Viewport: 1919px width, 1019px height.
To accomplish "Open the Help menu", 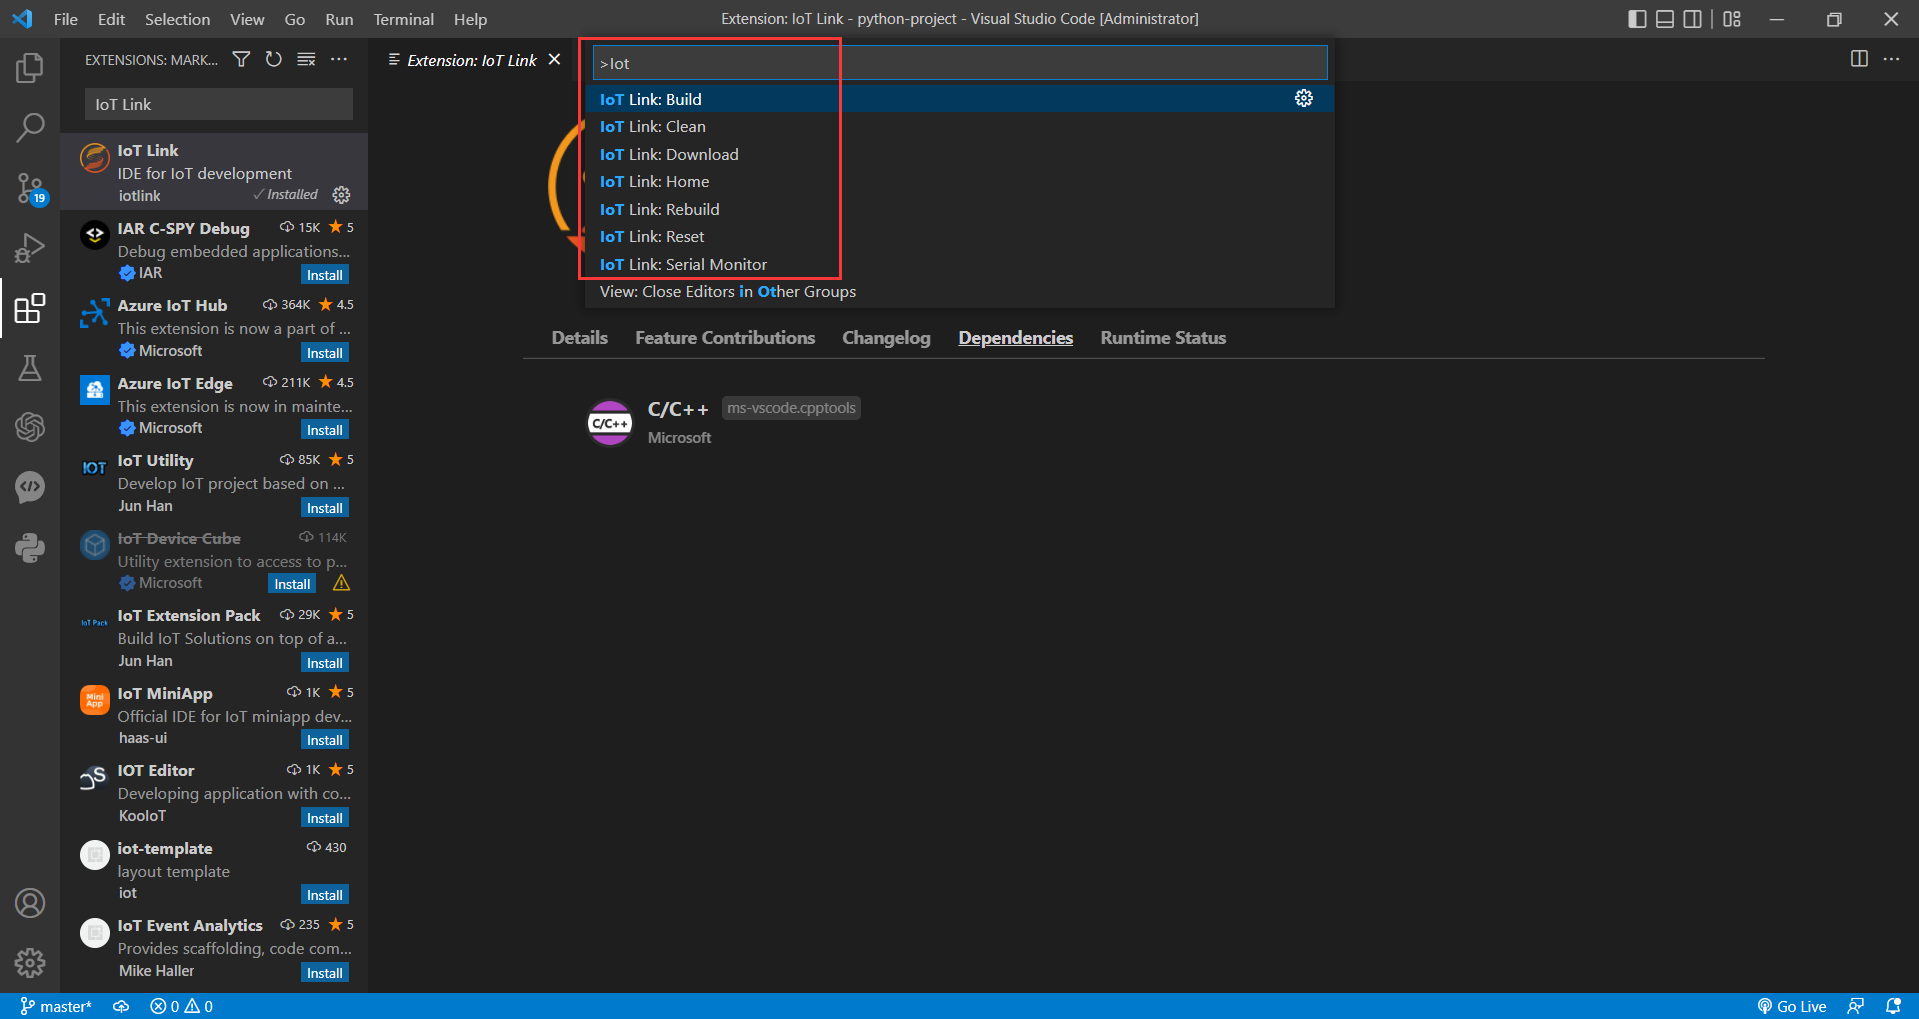I will point(470,19).
